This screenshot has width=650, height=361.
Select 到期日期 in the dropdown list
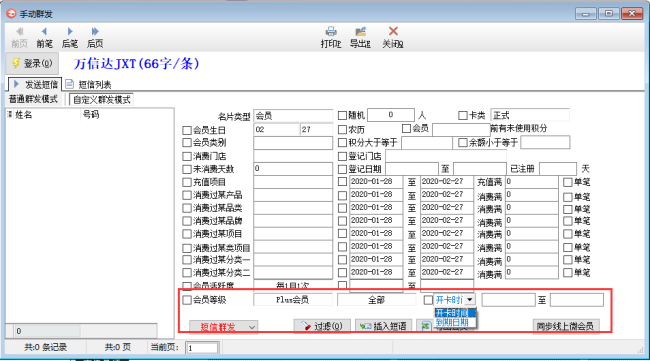[x=455, y=322]
